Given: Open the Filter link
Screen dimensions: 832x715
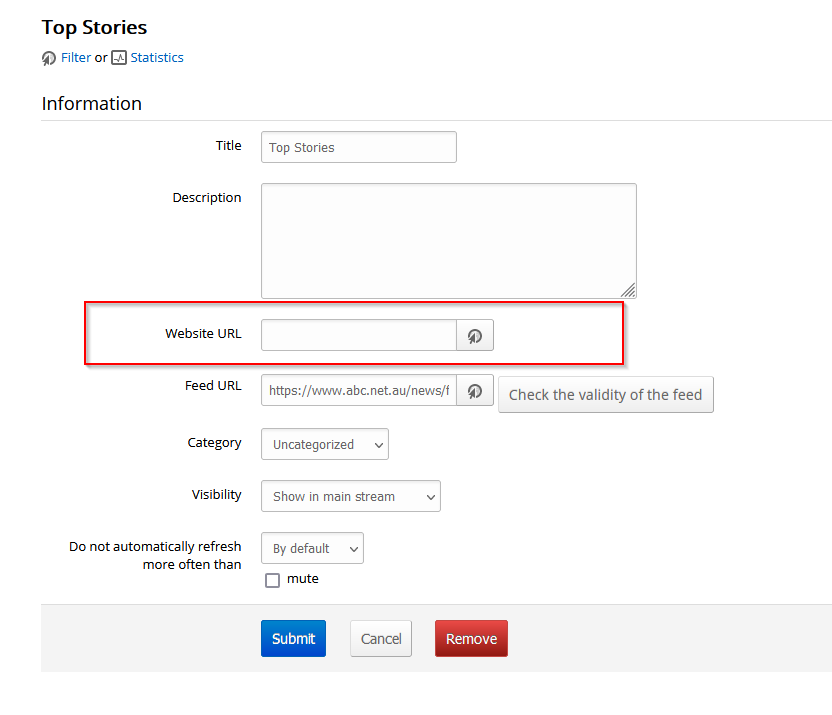Looking at the screenshot, I should [x=76, y=58].
